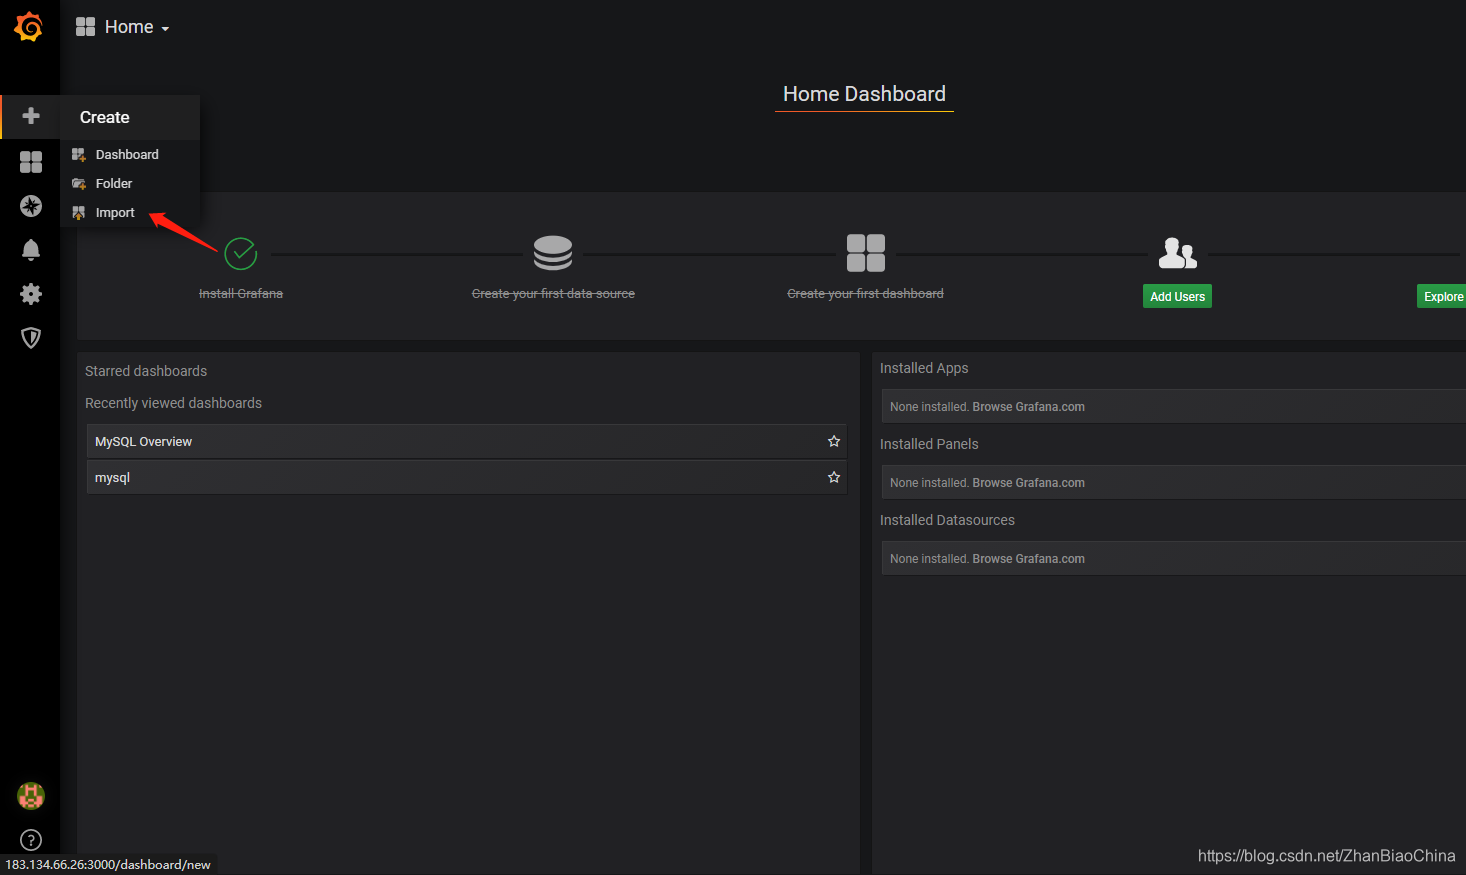The image size is (1466, 875).
Task: Open the Dashboards grid icon in sidebar
Action: (x=31, y=162)
